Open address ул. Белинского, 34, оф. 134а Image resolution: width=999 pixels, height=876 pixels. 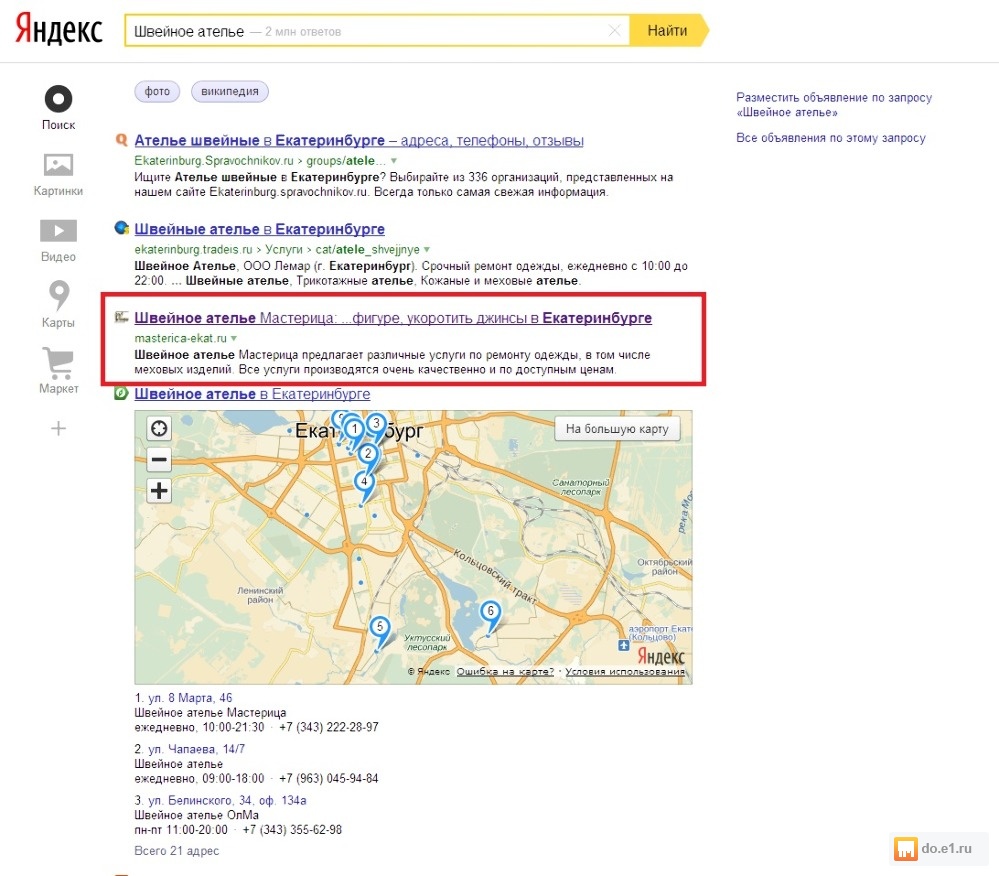(x=227, y=800)
